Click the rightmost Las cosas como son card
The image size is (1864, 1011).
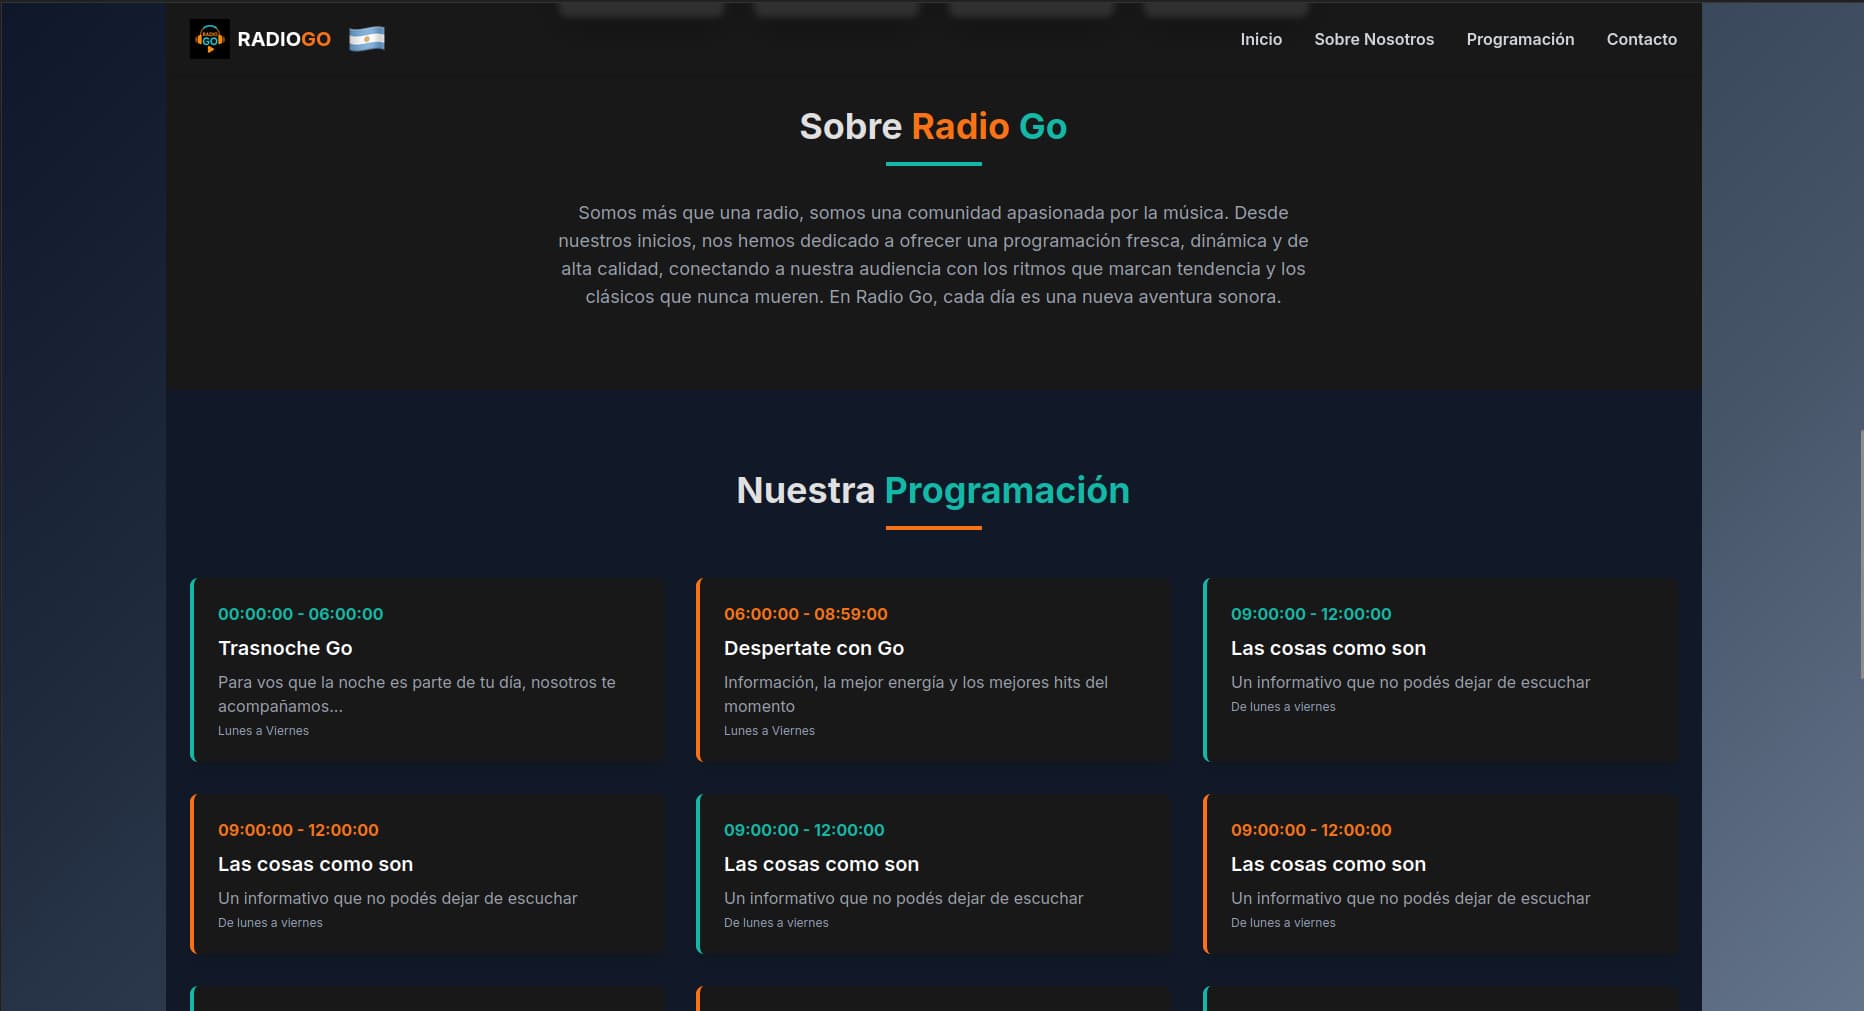1440,873
